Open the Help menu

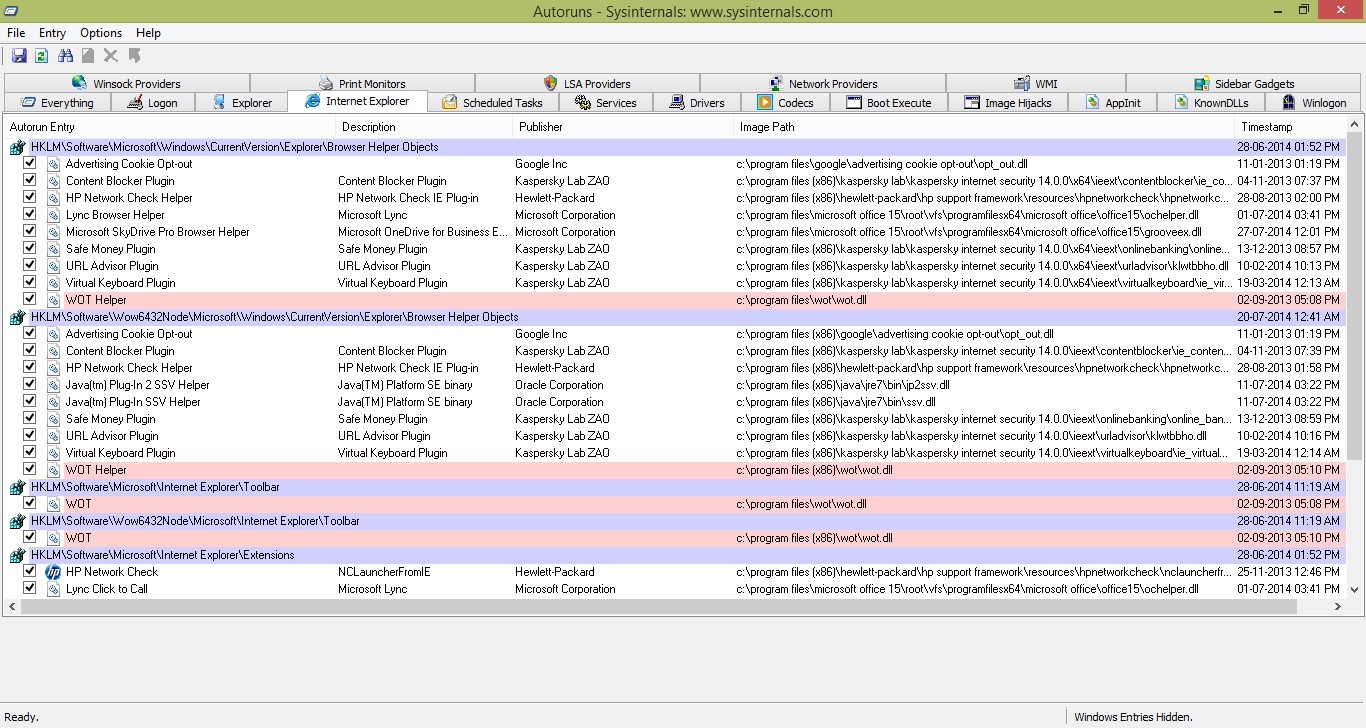[x=148, y=33]
